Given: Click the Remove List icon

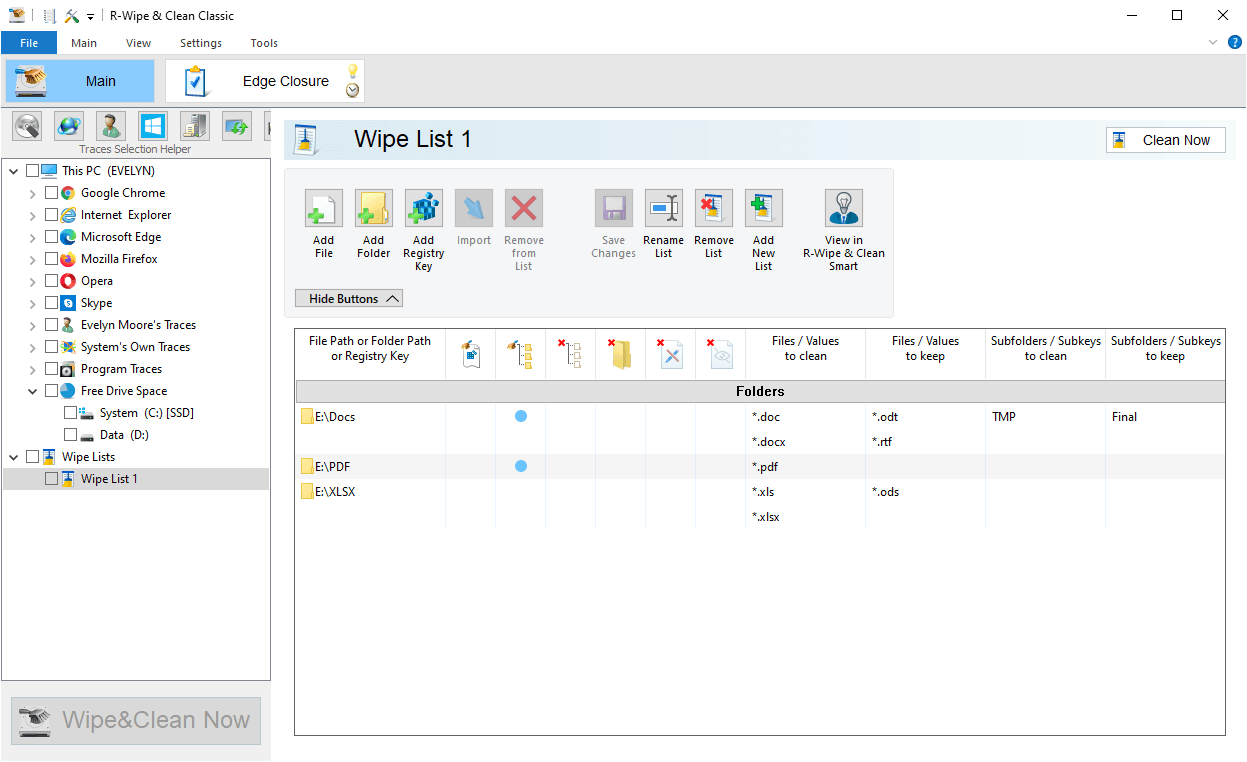Looking at the screenshot, I should (x=713, y=209).
